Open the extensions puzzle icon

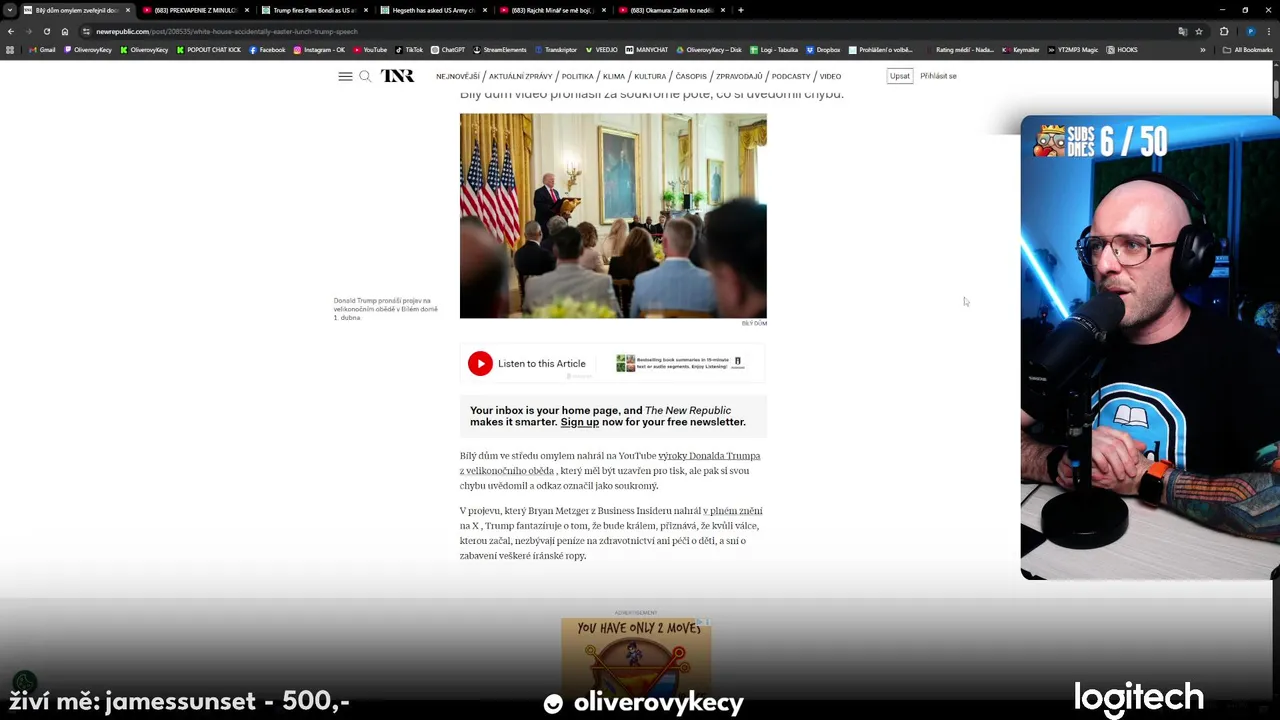tap(1224, 31)
